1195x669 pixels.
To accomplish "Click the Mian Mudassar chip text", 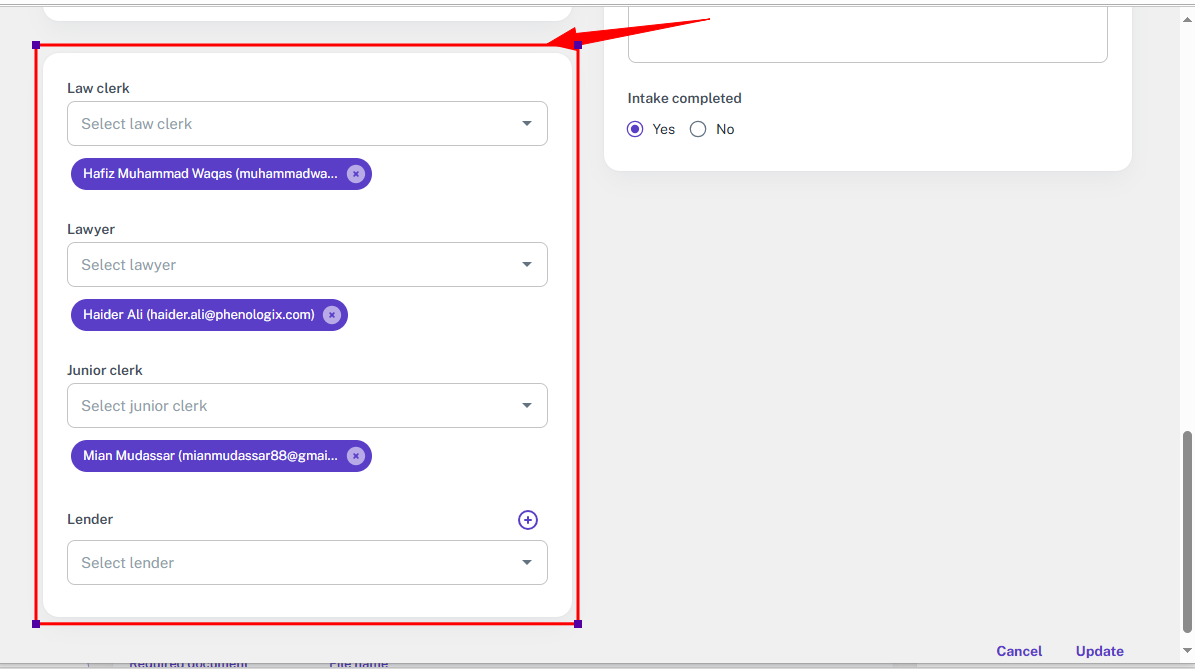I will [x=210, y=456].
